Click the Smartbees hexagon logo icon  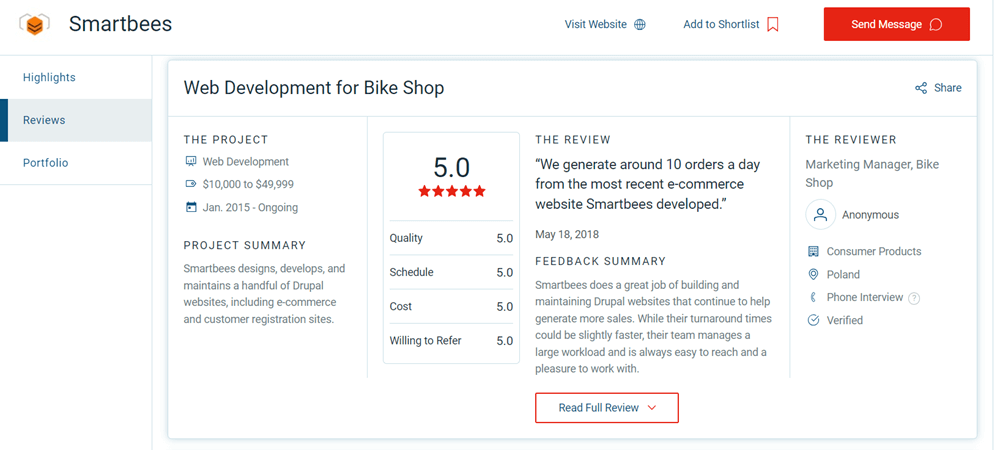pos(34,25)
